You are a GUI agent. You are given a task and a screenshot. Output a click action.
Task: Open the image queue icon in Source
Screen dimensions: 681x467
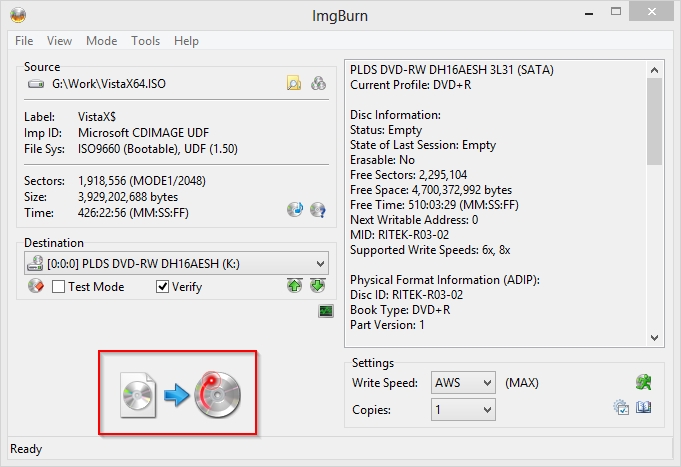(318, 83)
